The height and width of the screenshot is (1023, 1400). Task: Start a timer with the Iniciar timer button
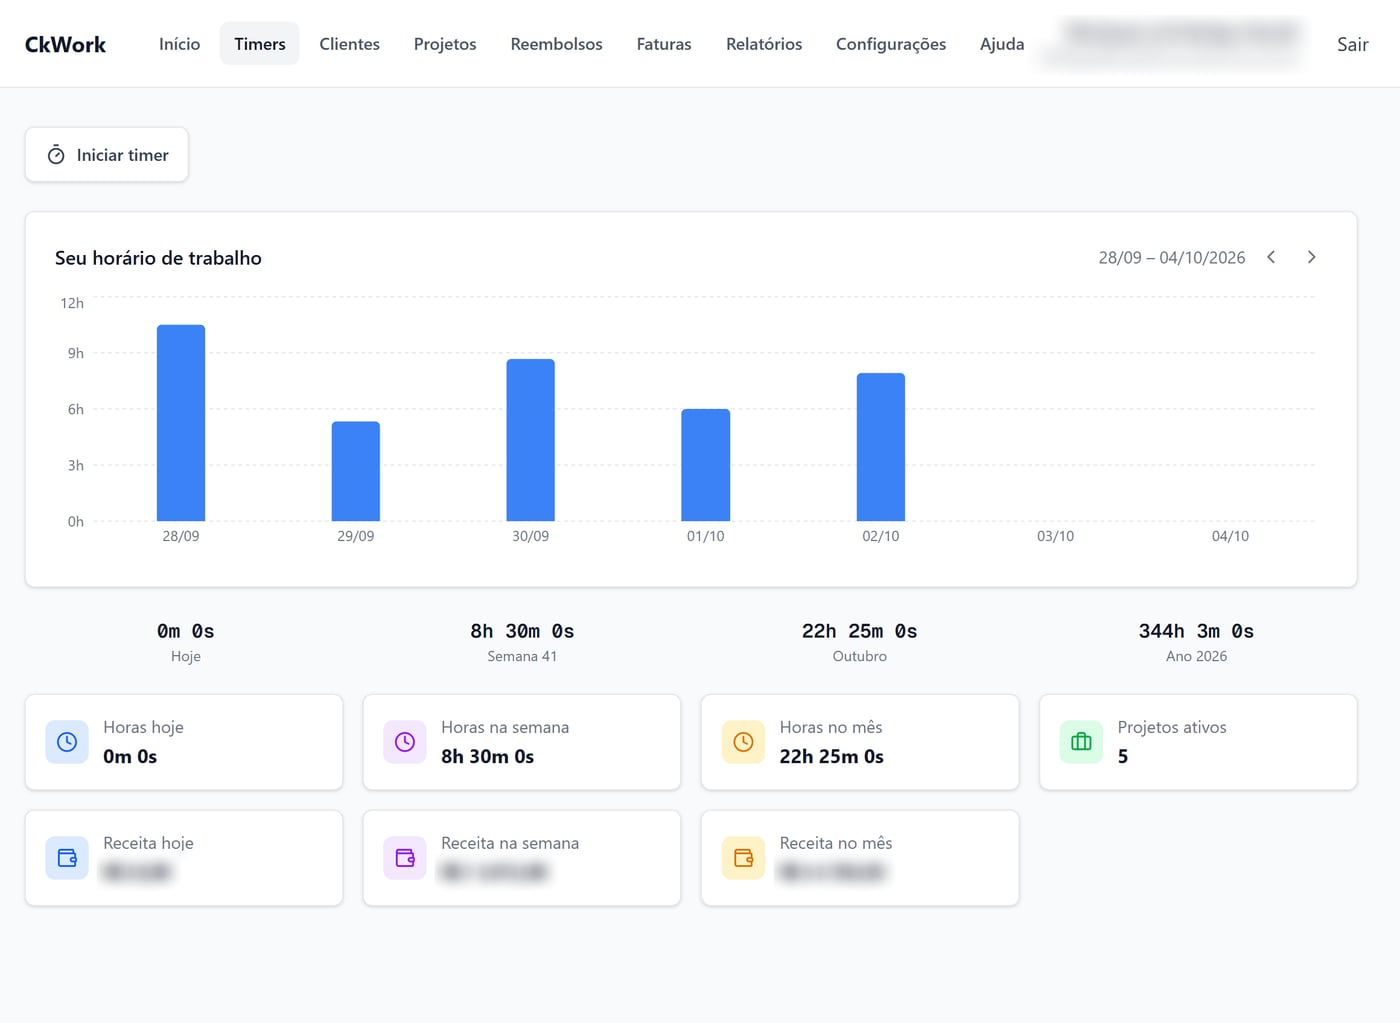coord(107,155)
